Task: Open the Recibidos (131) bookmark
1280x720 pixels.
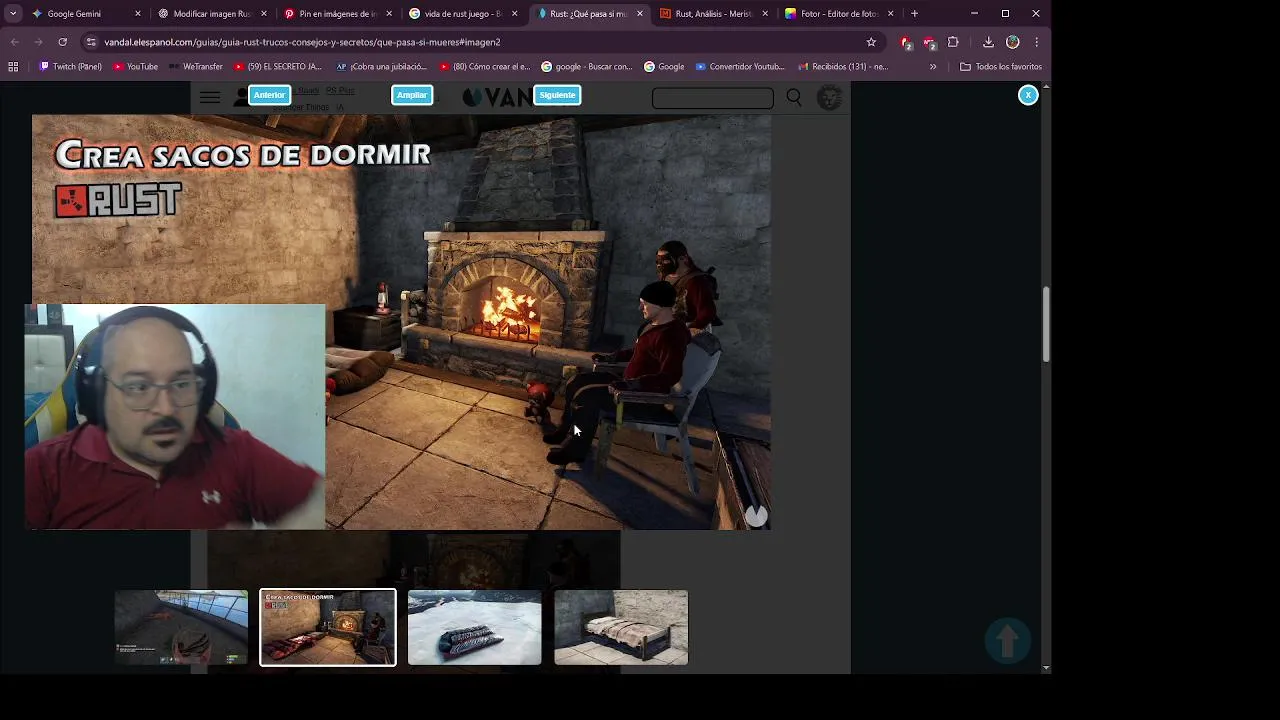Action: 843,67
